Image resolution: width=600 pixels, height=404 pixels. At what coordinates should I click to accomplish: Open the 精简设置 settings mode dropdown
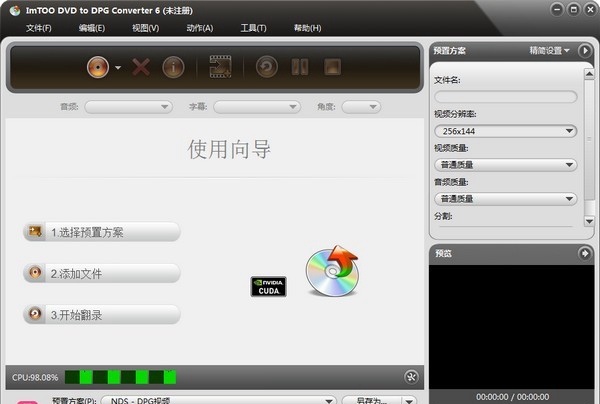pos(549,50)
